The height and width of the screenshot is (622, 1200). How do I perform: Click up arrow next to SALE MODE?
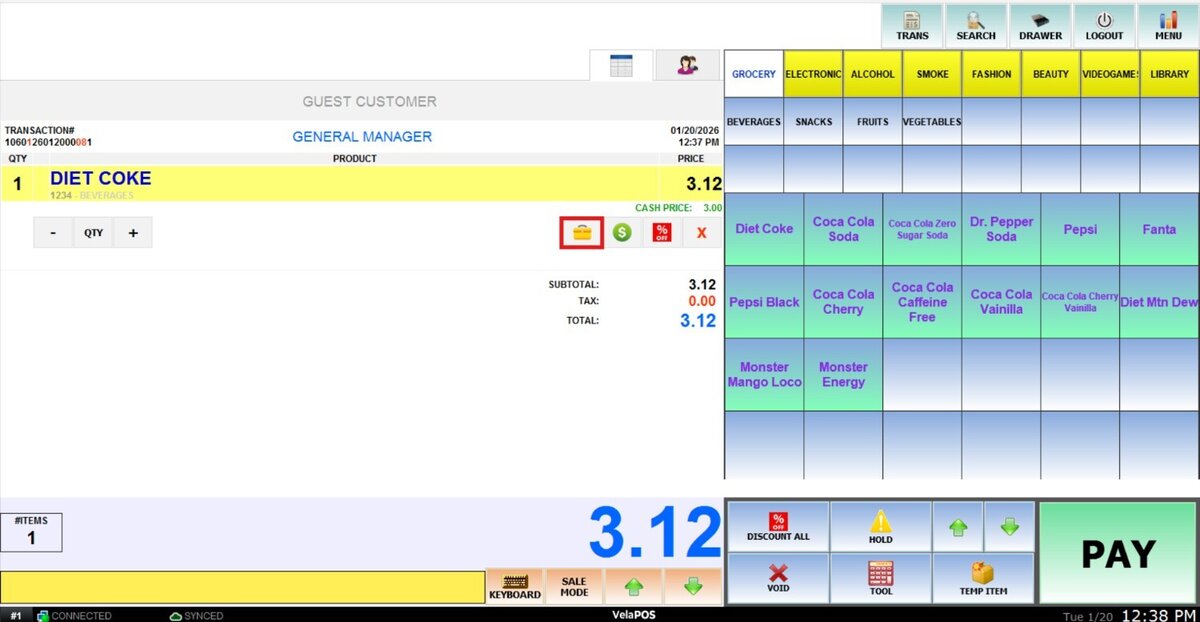(633, 586)
